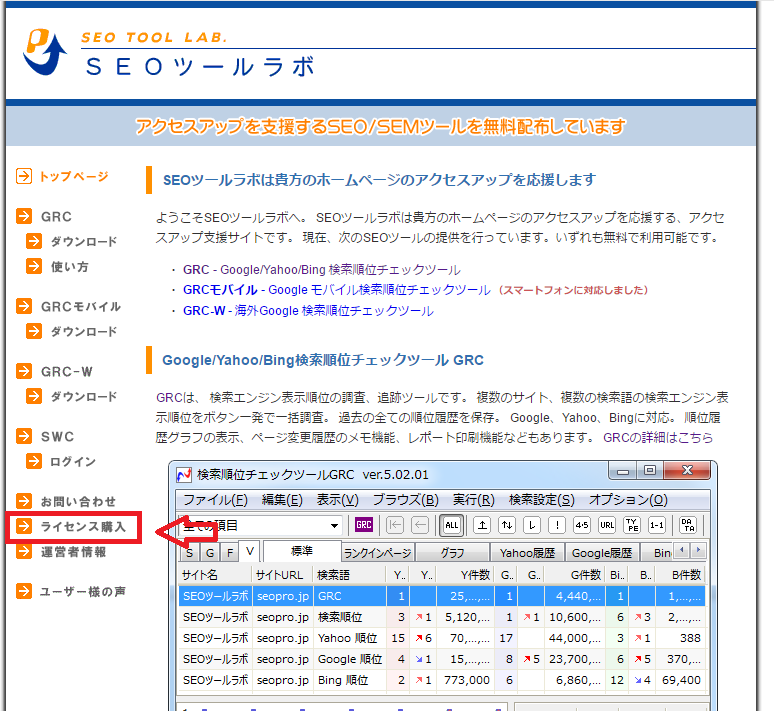This screenshot has width=774, height=711.
Task: Click the URL filter icon
Action: click(607, 525)
